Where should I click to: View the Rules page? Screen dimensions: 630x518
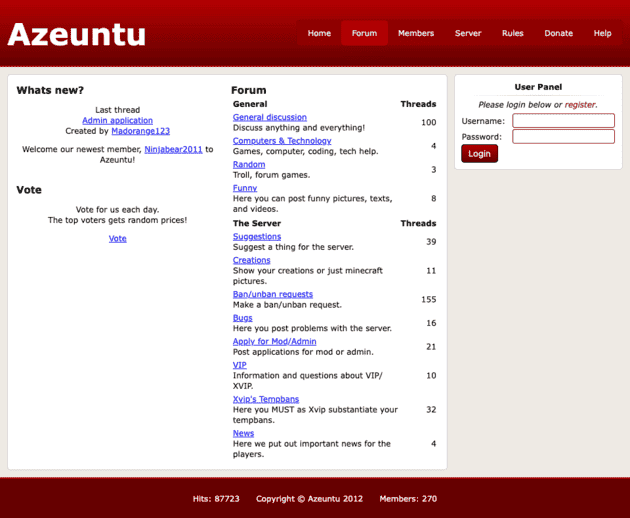tap(512, 33)
